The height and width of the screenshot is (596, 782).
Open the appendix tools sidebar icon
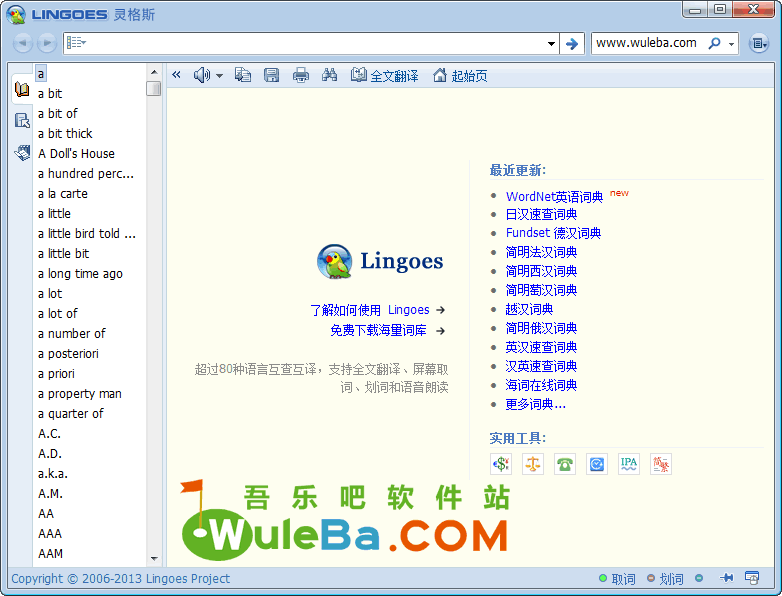[x=22, y=152]
